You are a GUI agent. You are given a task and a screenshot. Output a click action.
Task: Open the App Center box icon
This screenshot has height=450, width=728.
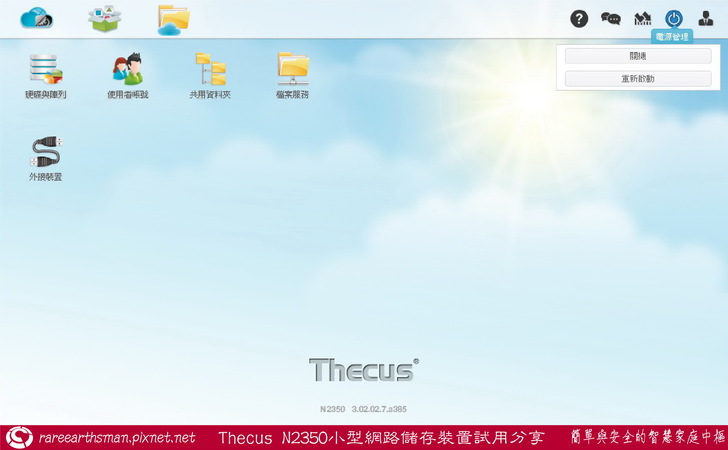click(x=104, y=19)
